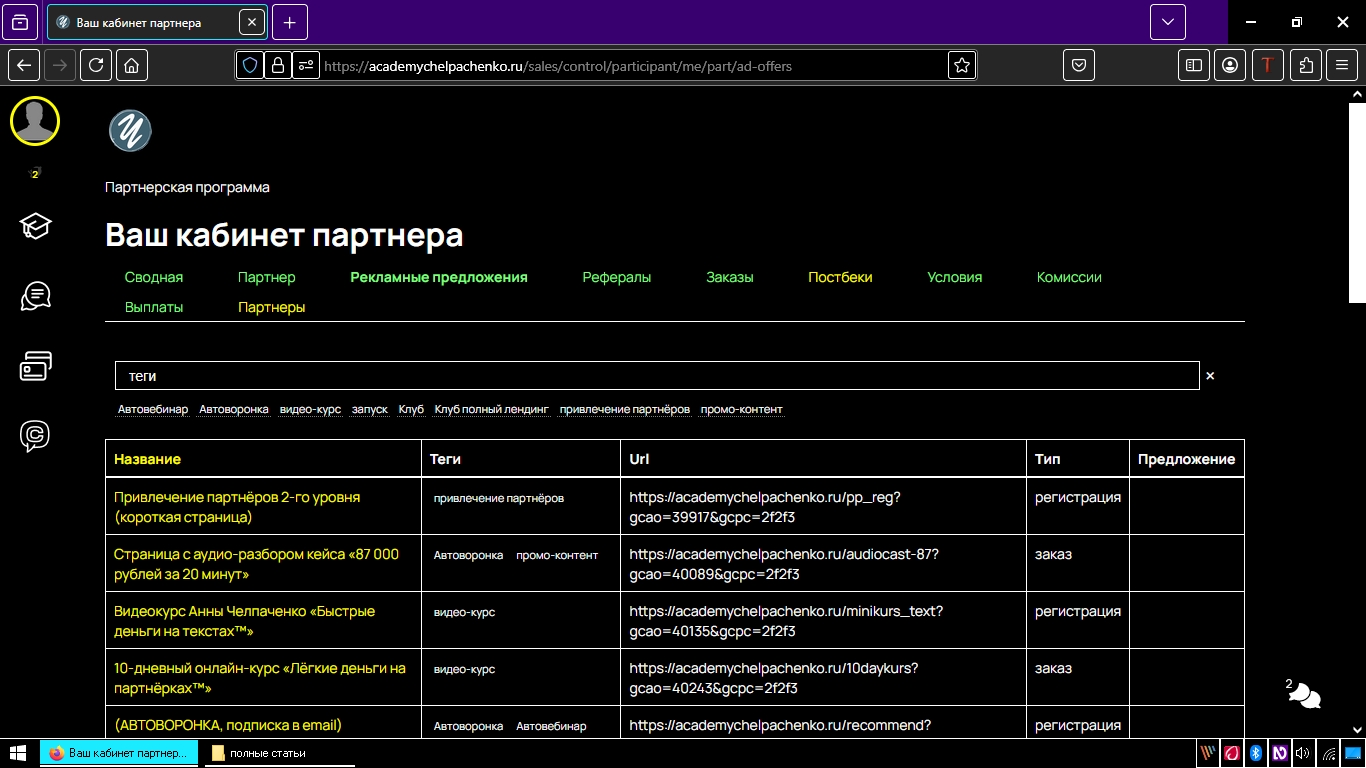
Task: Open the Wi-Fi network tray icon
Action: coord(1328,753)
